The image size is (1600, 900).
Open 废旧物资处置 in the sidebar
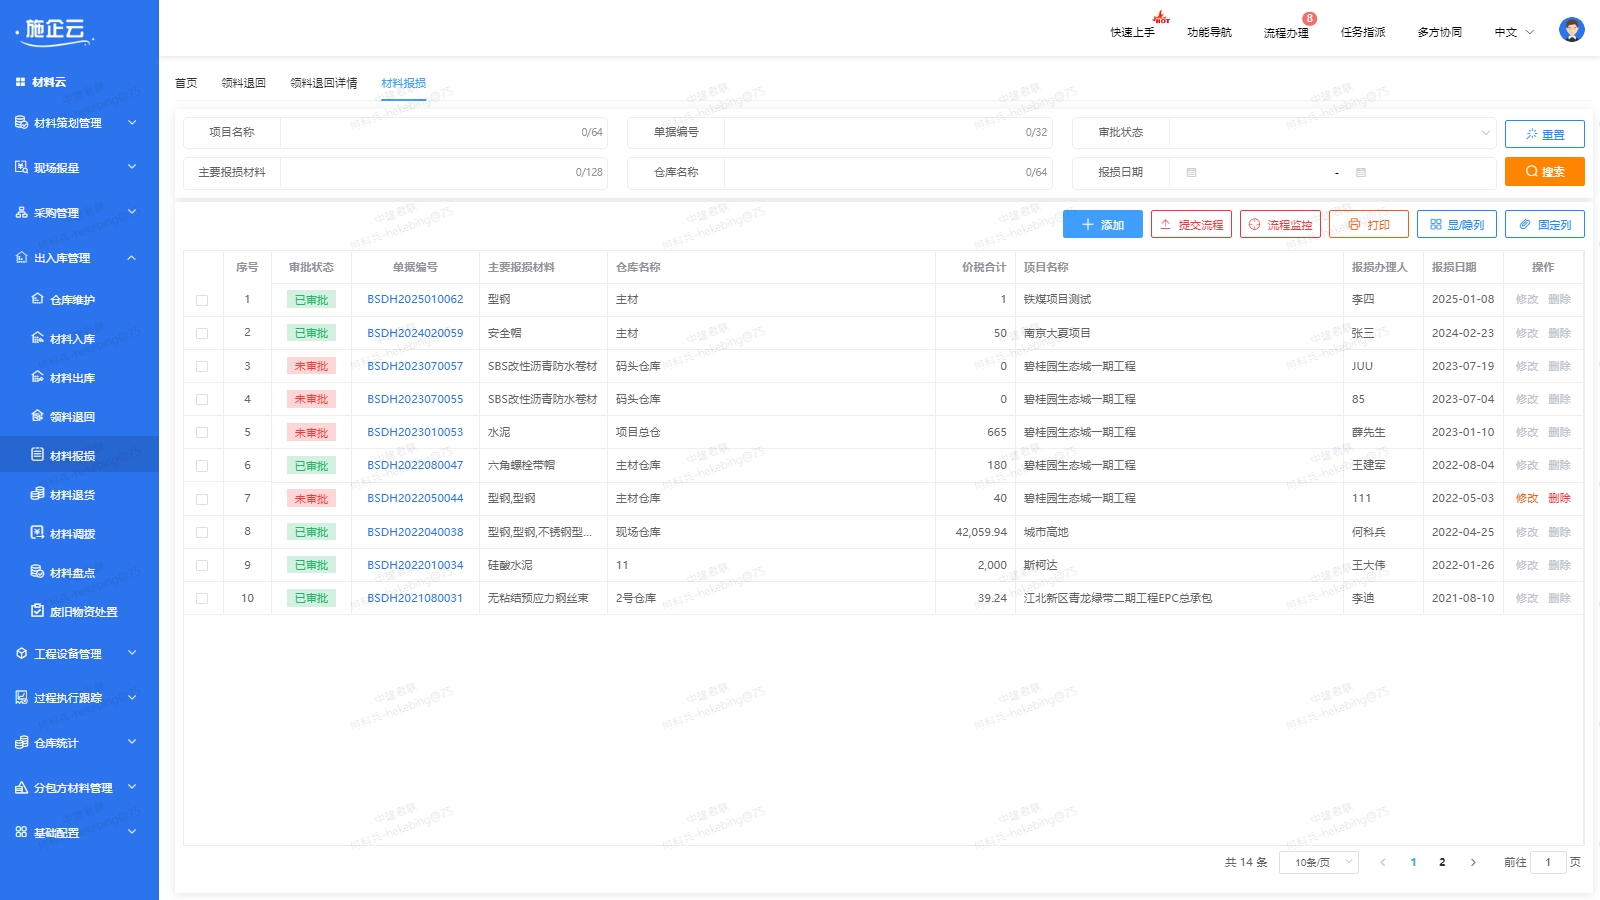(83, 612)
